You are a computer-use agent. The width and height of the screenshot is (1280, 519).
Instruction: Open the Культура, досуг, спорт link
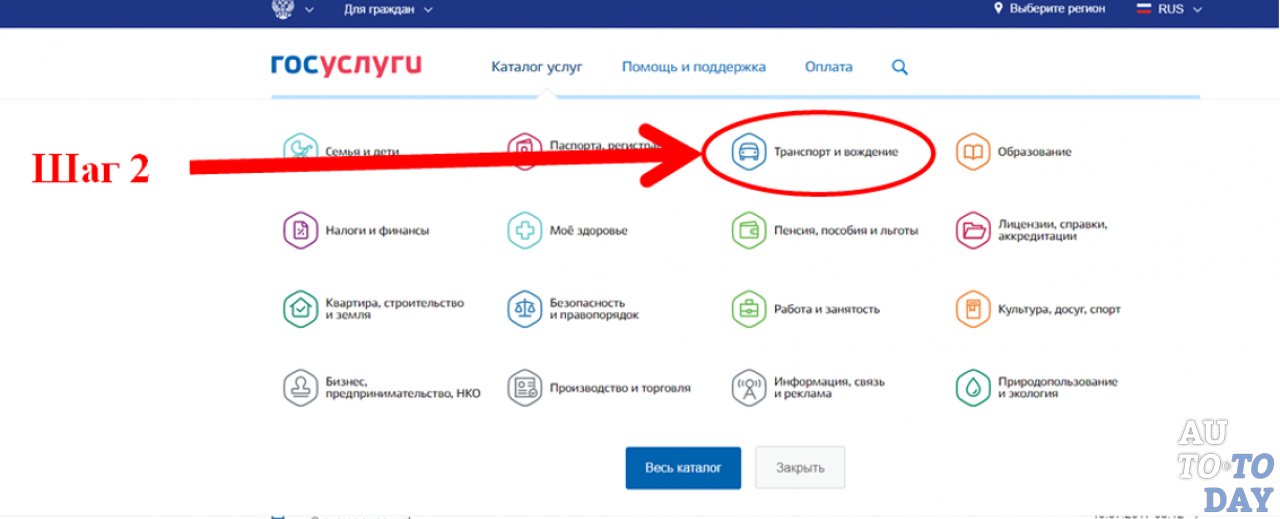1059,309
